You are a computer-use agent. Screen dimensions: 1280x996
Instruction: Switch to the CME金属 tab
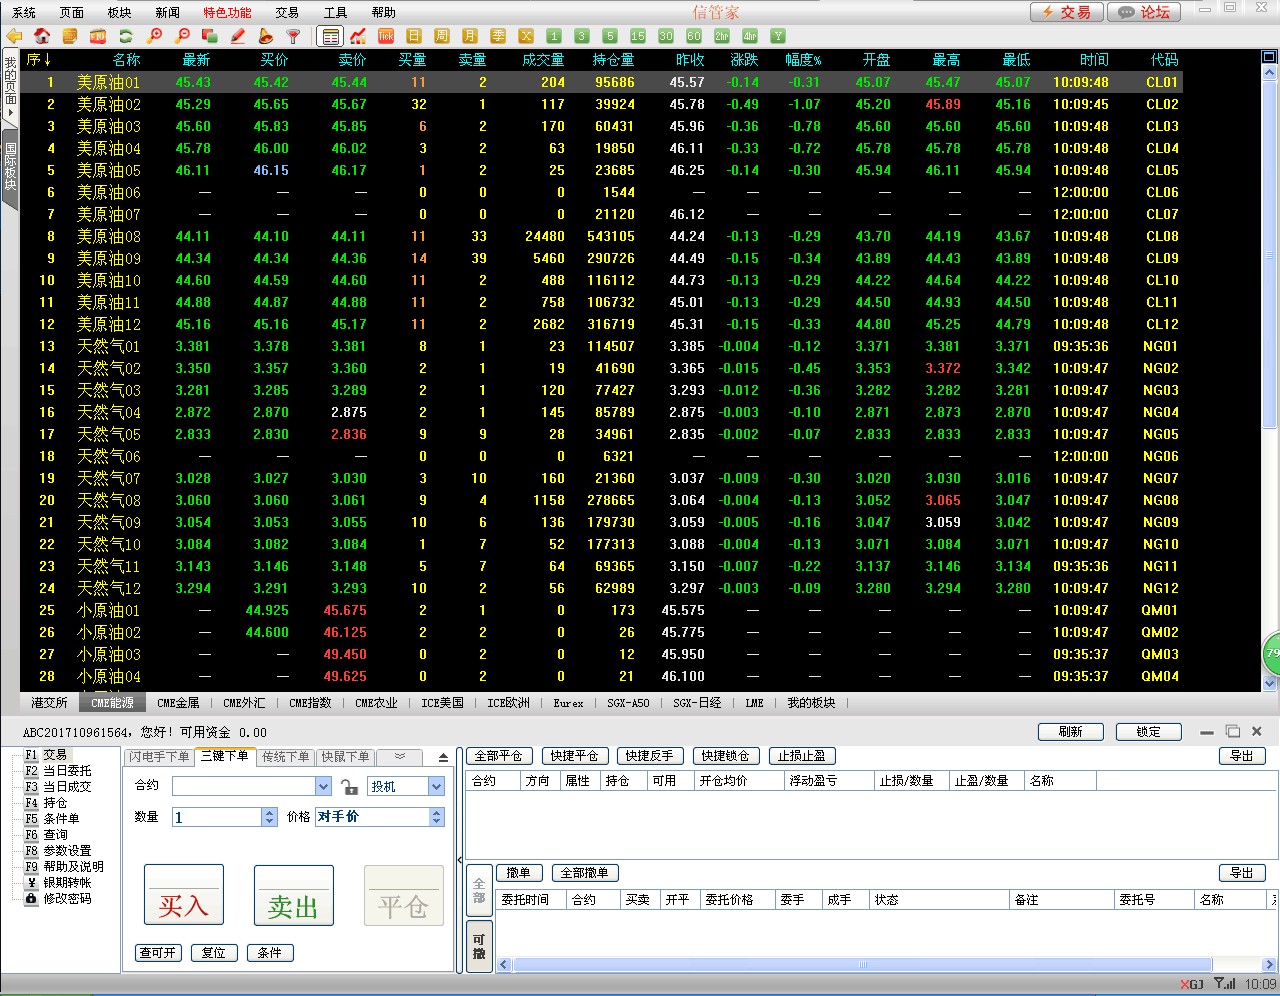[178, 703]
